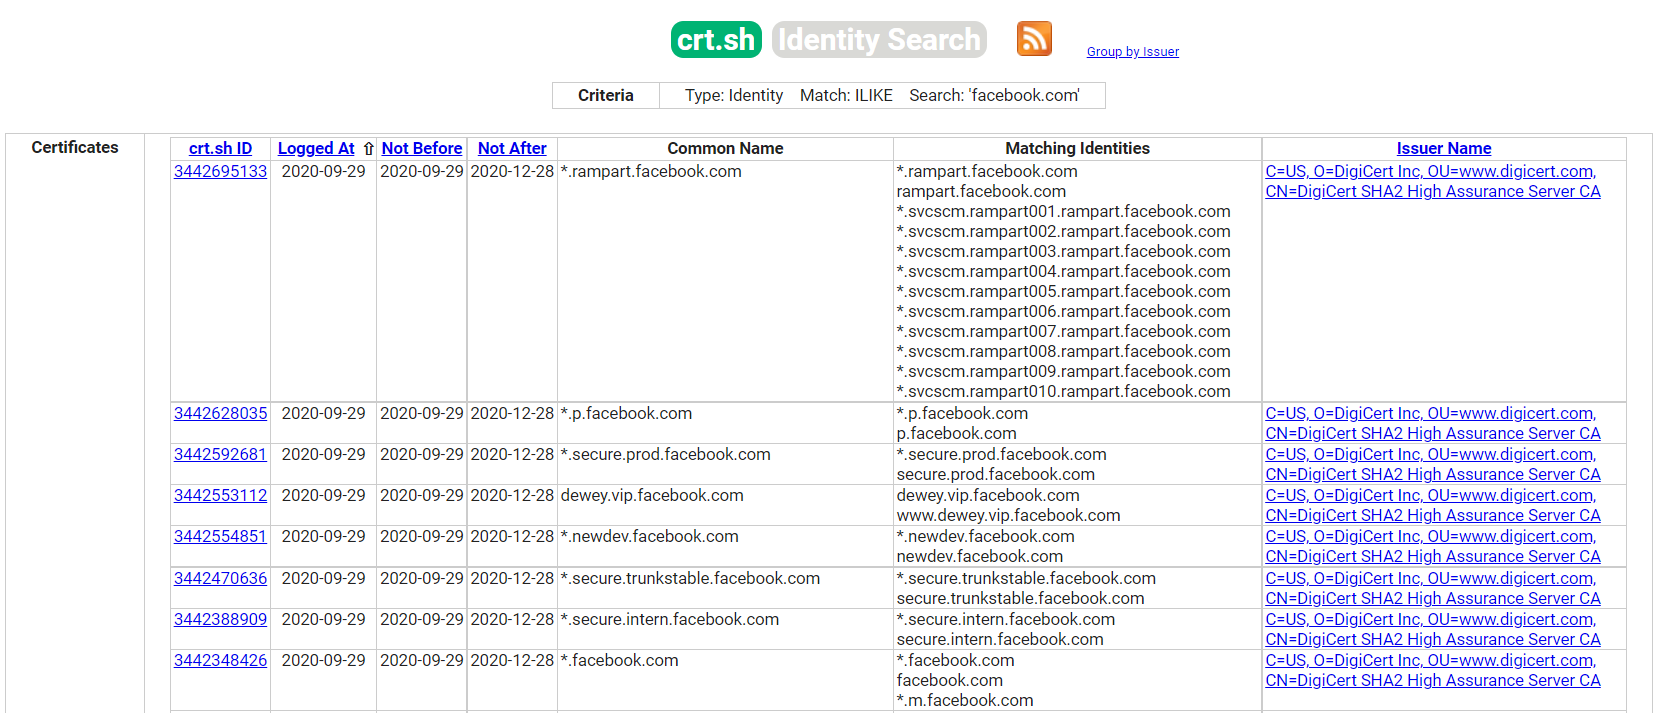The image size is (1659, 713).
Task: Open certificate ID 3442695133
Action: click(x=221, y=171)
